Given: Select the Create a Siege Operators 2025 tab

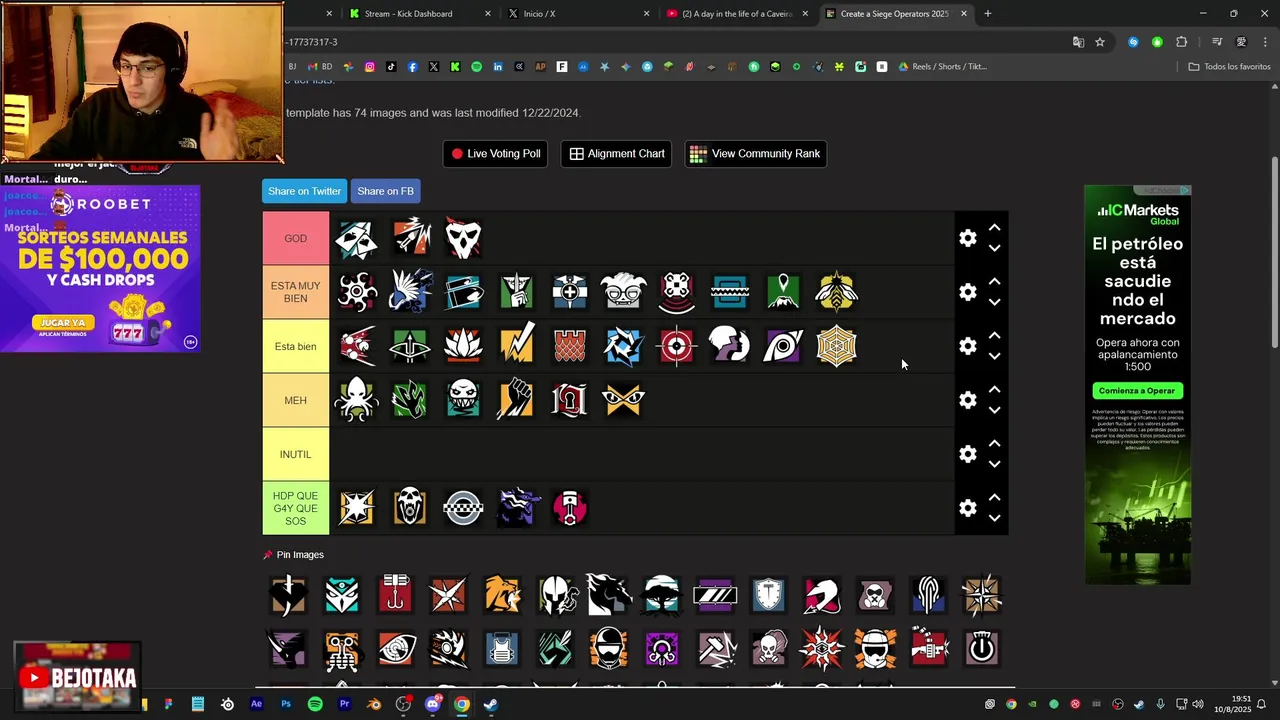Looking at the screenshot, I should click(894, 14).
